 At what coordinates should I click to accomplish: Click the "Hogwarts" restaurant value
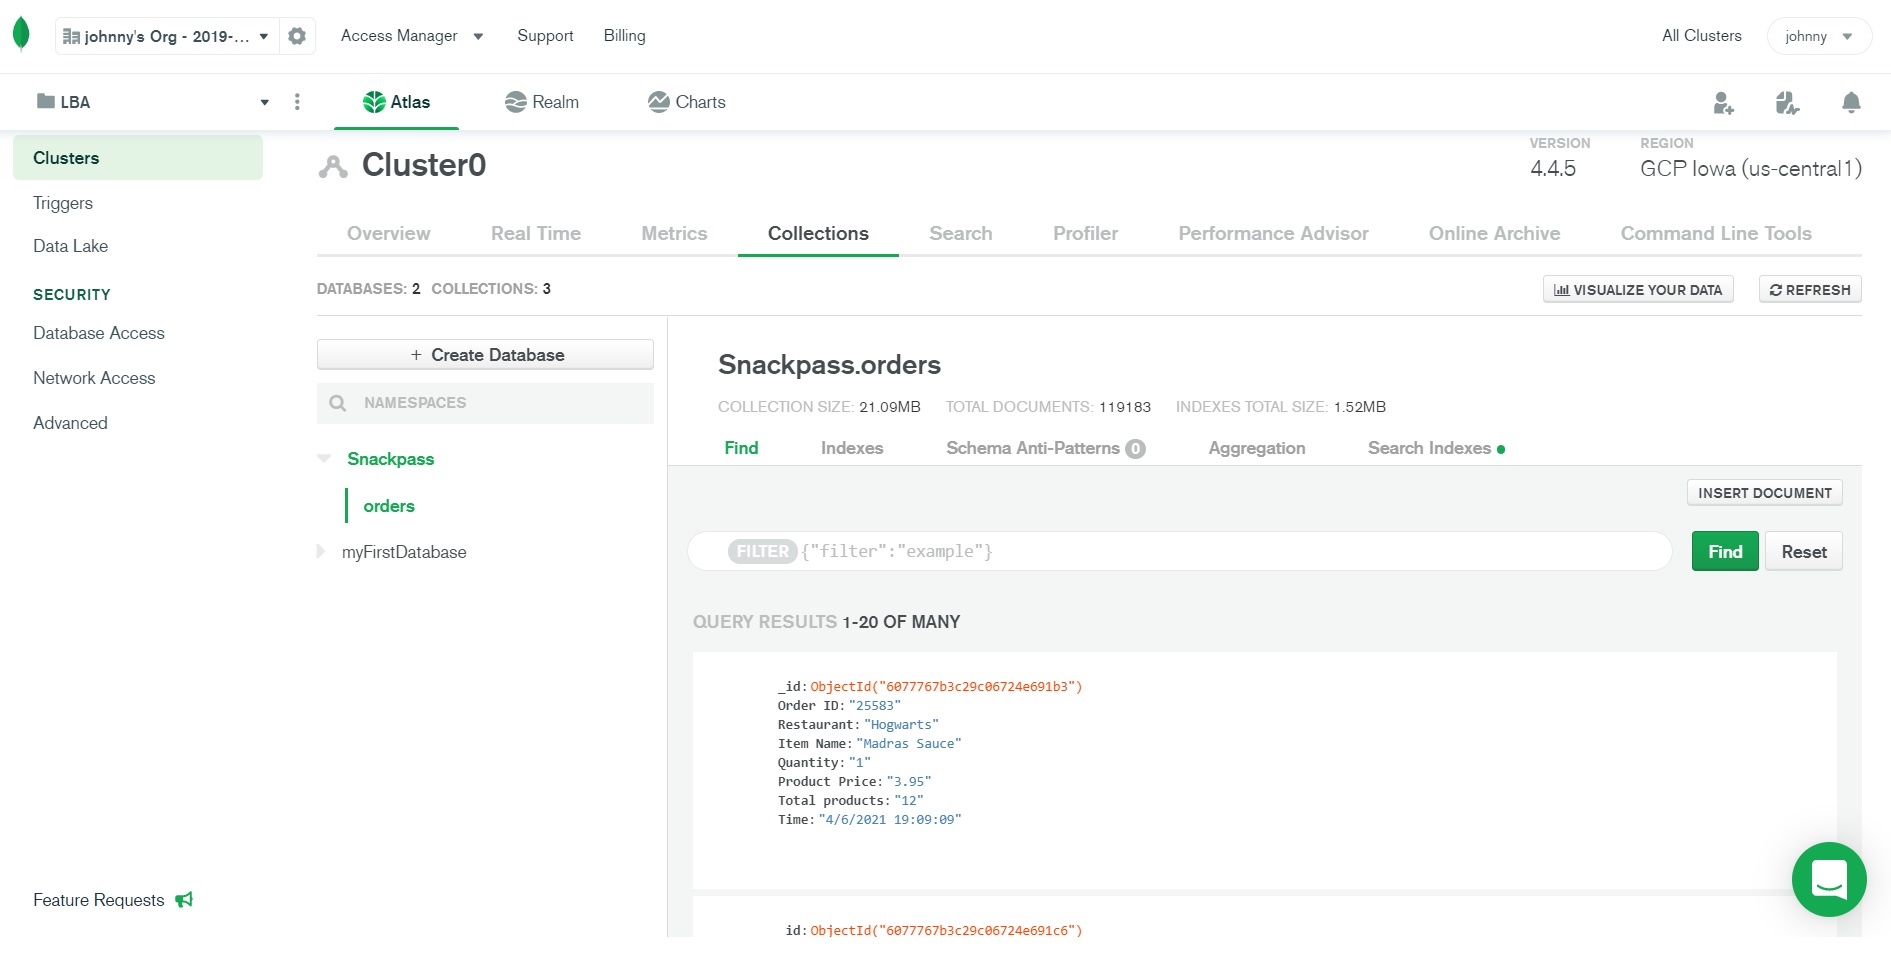point(901,724)
